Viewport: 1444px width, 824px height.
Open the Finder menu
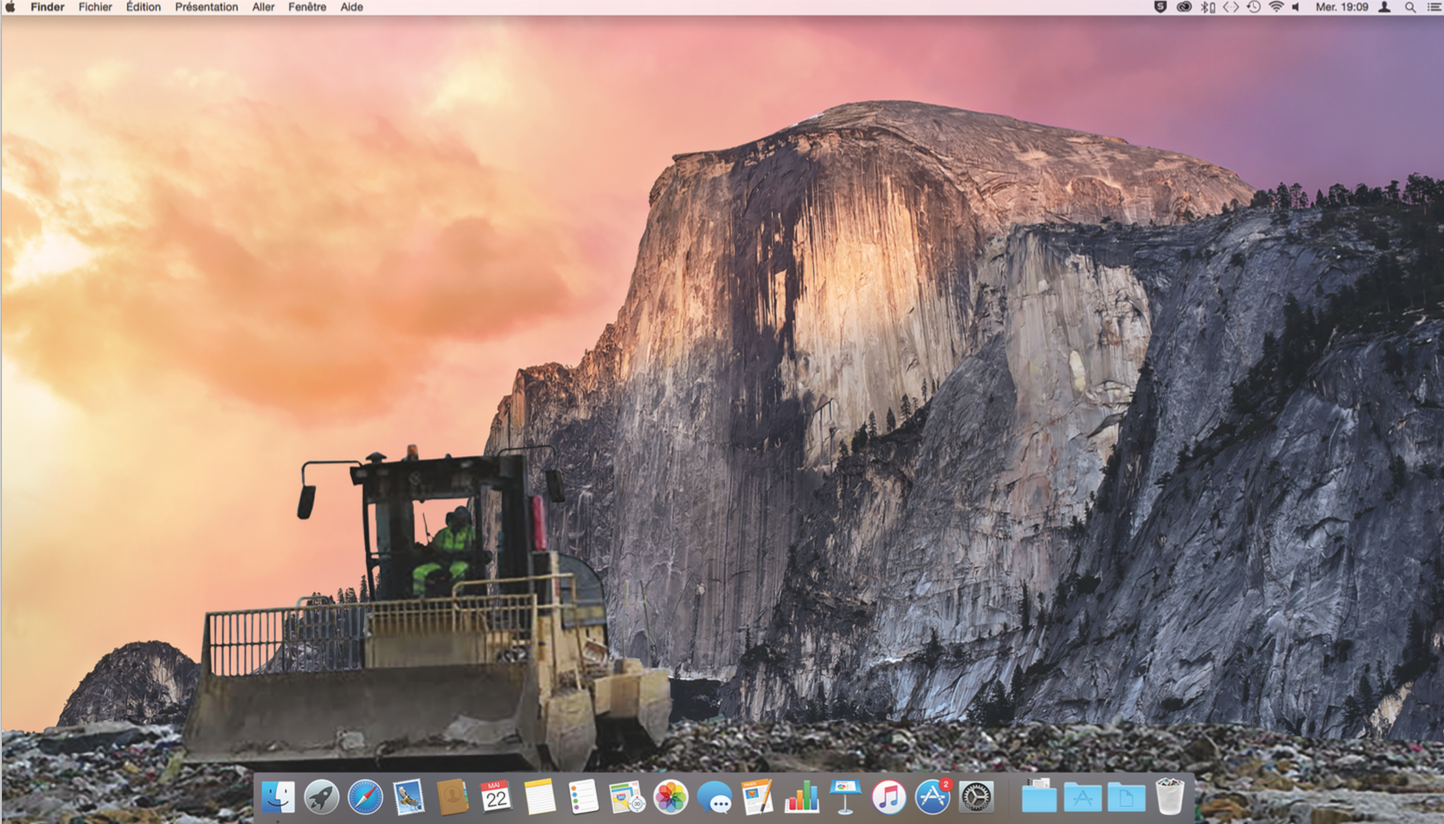click(x=47, y=7)
